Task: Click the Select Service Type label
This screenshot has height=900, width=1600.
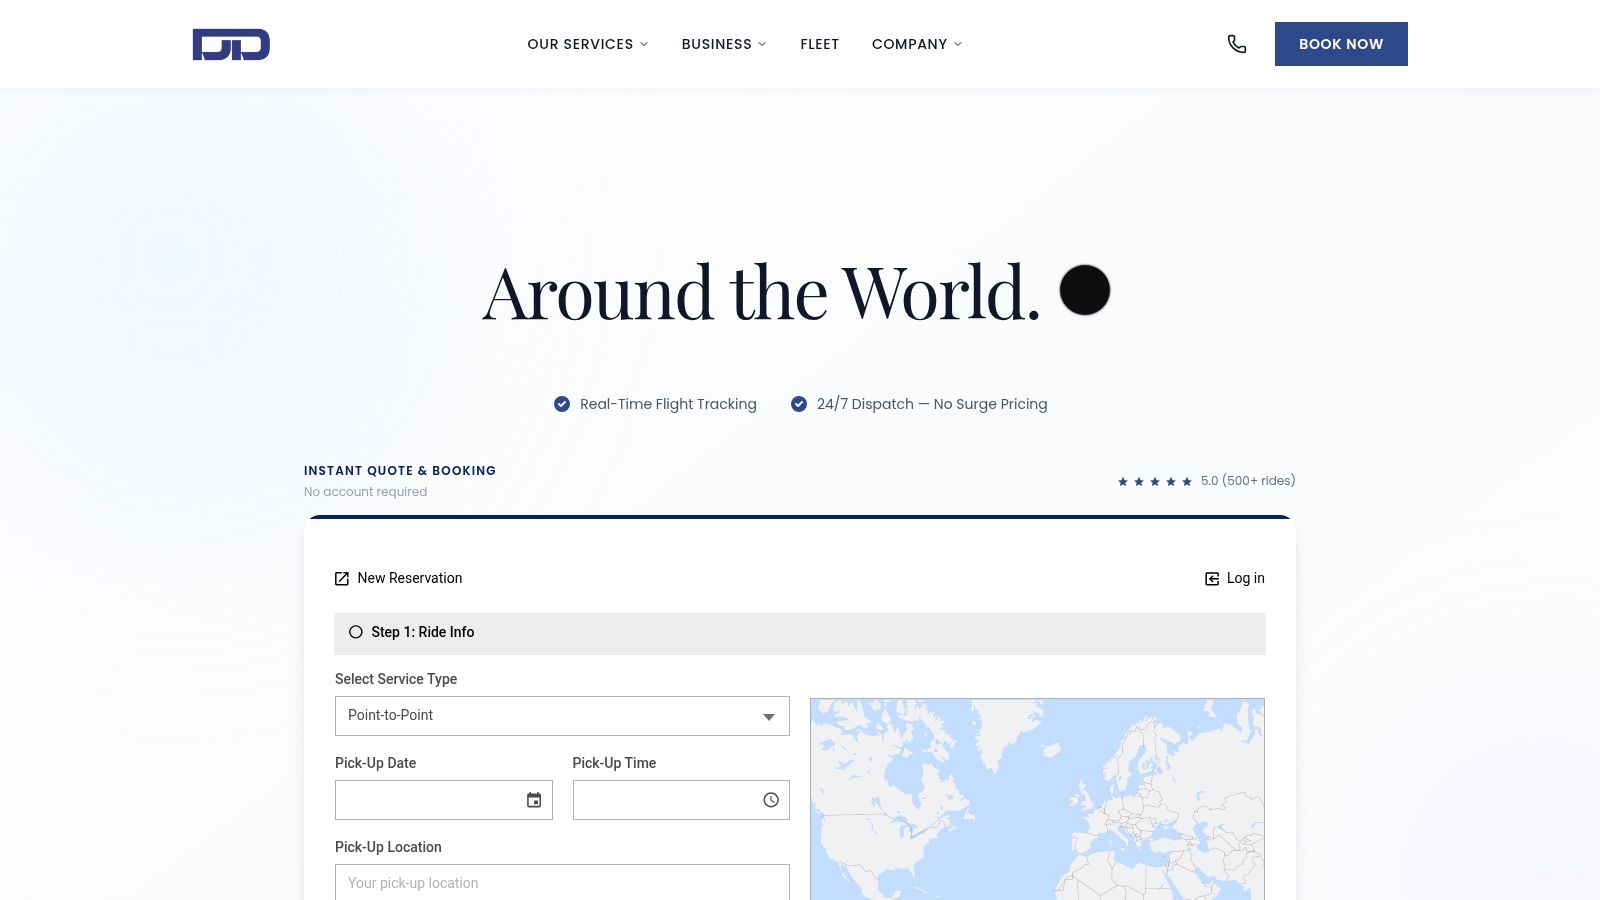Action: point(396,679)
